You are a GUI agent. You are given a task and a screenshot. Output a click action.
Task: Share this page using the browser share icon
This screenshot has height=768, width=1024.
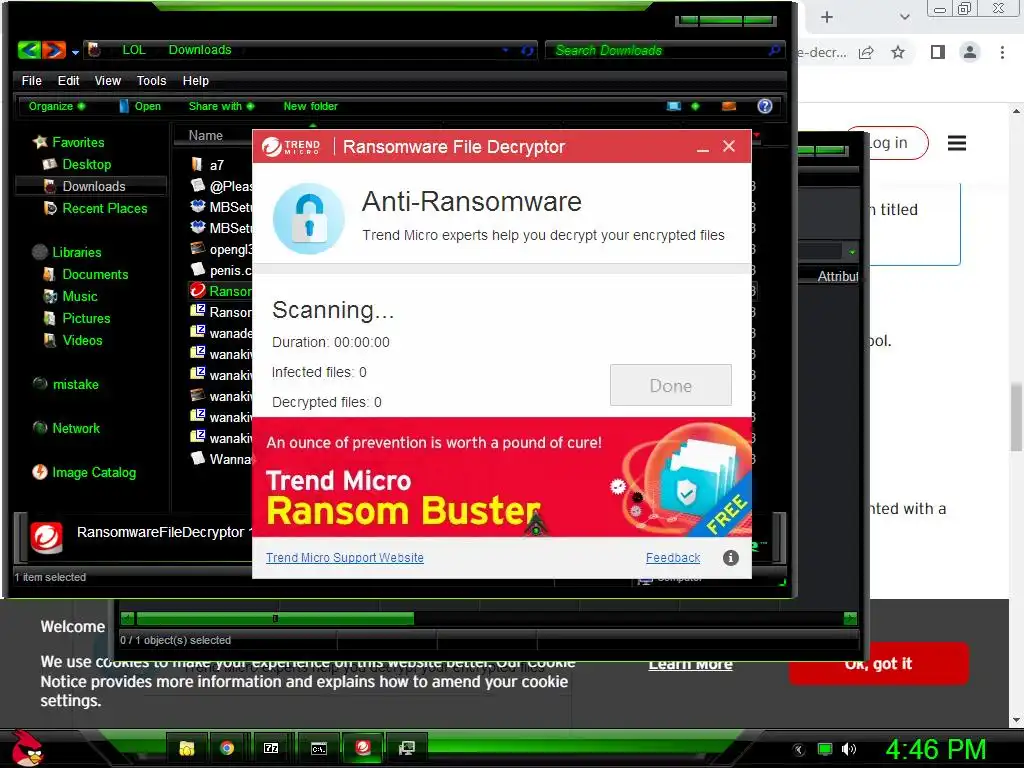866,52
